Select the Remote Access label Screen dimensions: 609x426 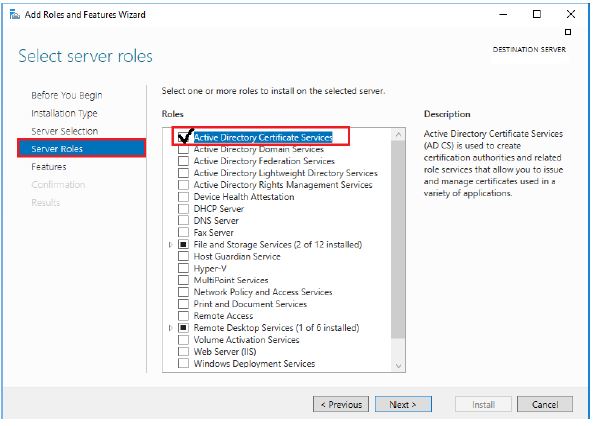tap(223, 316)
